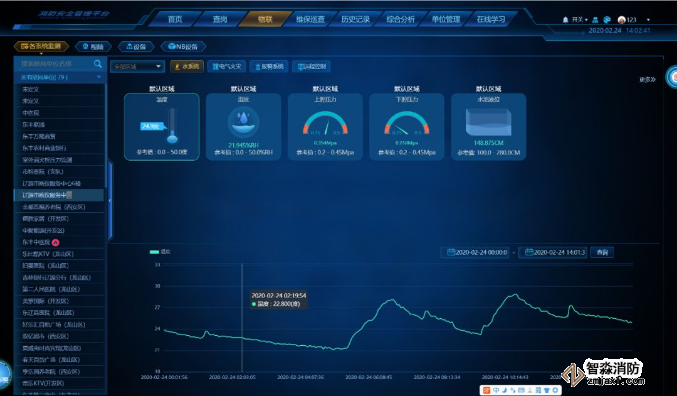677x396 pixels.
Task: Click the alarm bell icon
Action: tap(565, 19)
